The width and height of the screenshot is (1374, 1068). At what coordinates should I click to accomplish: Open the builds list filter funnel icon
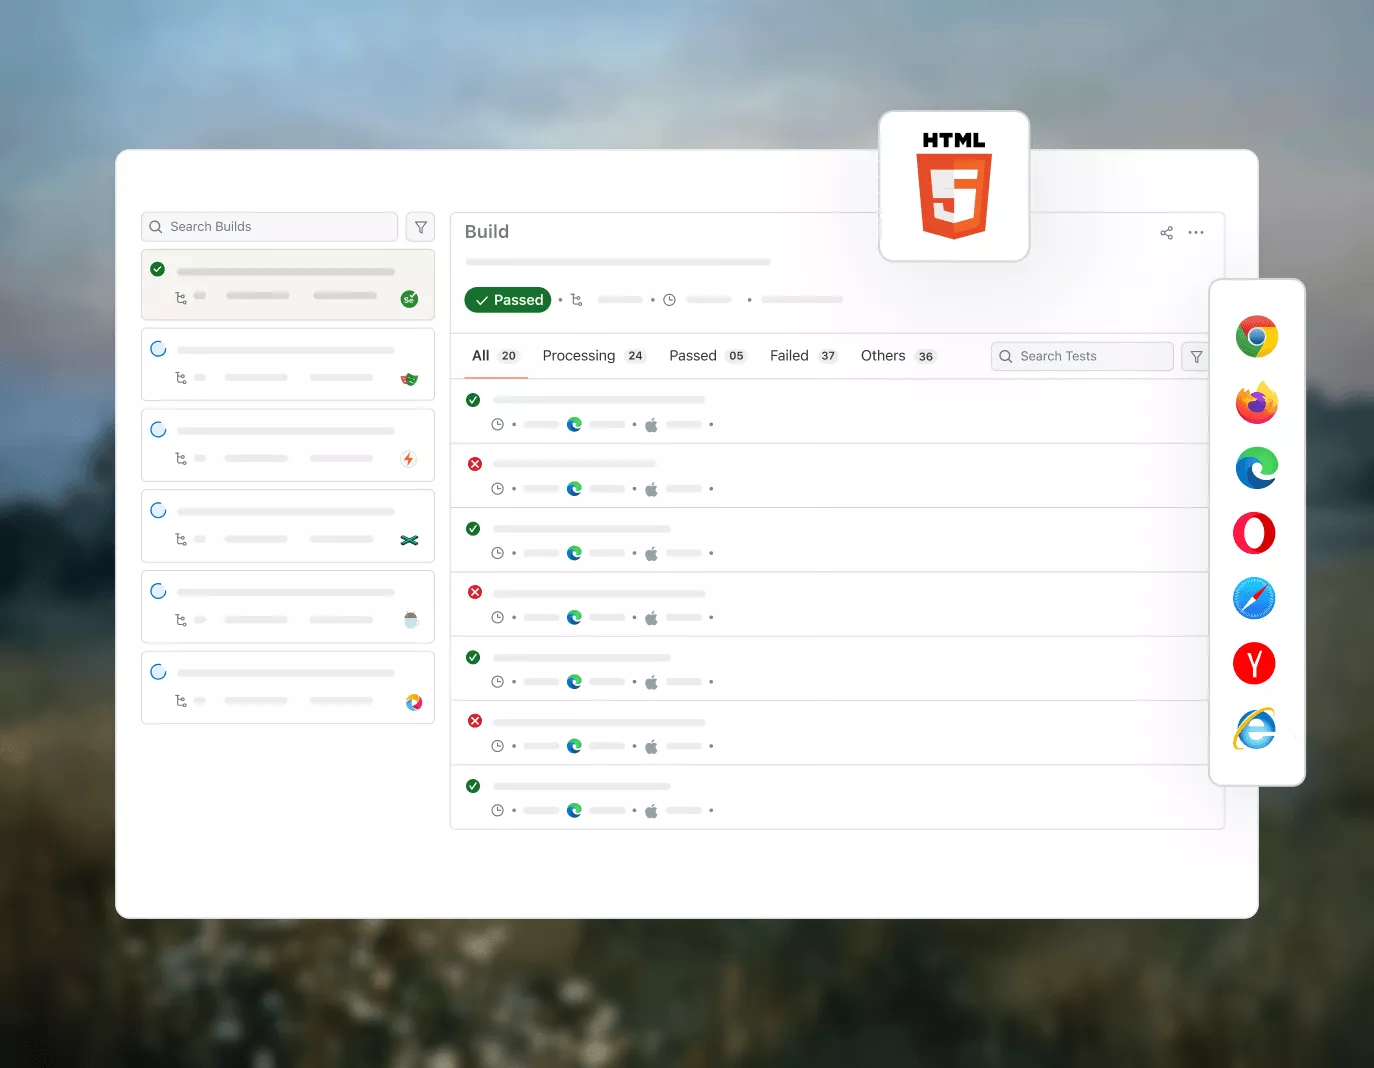[420, 227]
